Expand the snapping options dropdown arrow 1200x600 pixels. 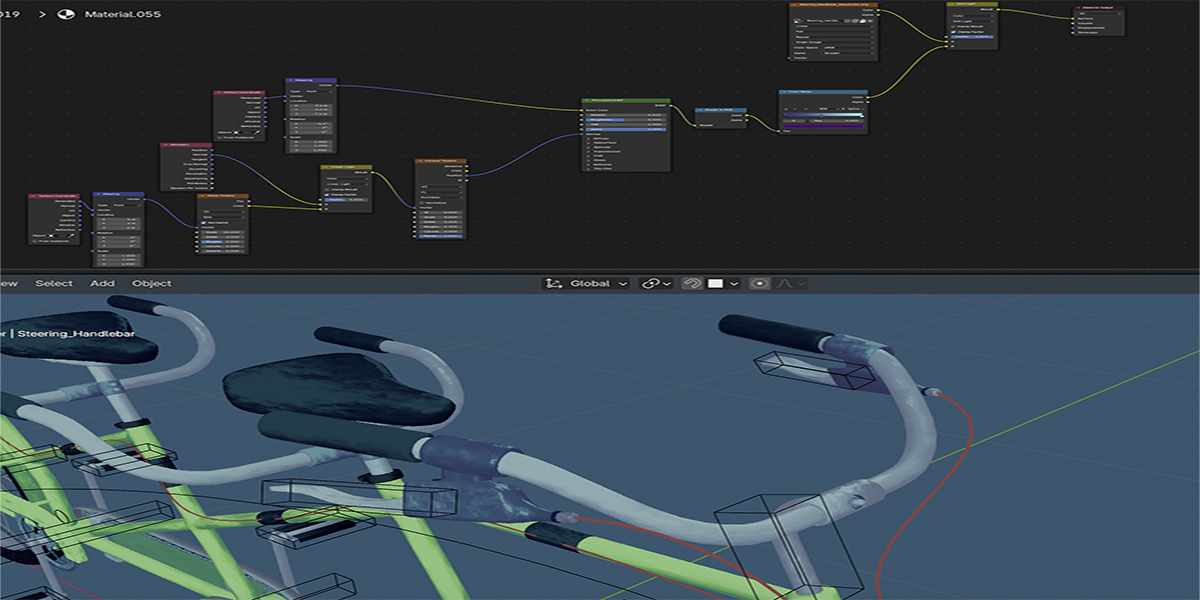click(734, 283)
